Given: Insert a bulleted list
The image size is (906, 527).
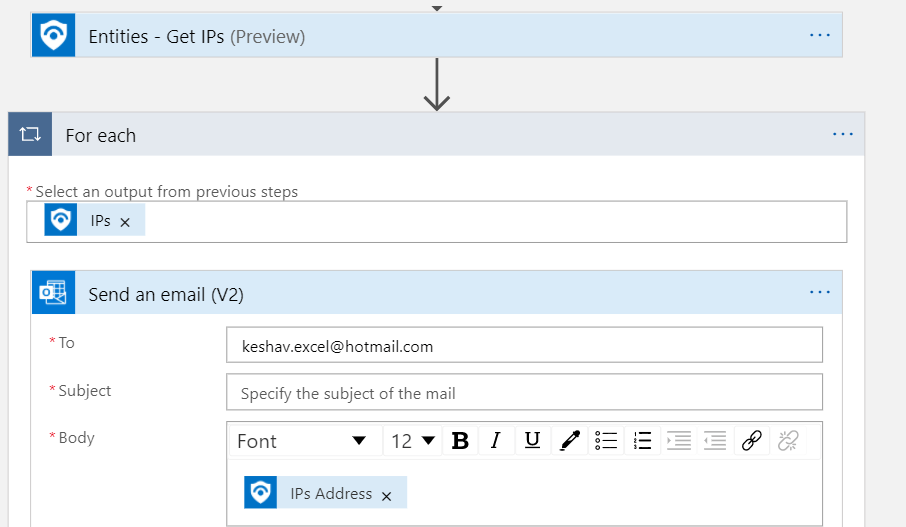Looking at the screenshot, I should [x=605, y=441].
